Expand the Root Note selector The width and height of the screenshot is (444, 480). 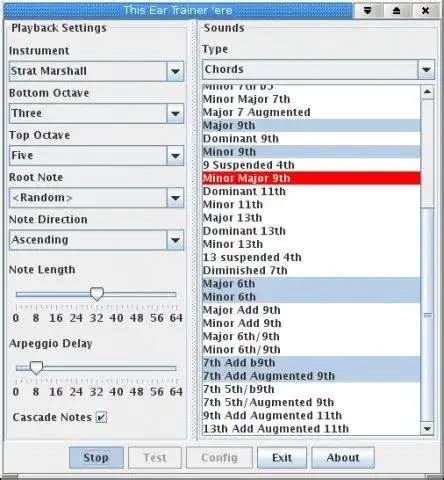175,198
